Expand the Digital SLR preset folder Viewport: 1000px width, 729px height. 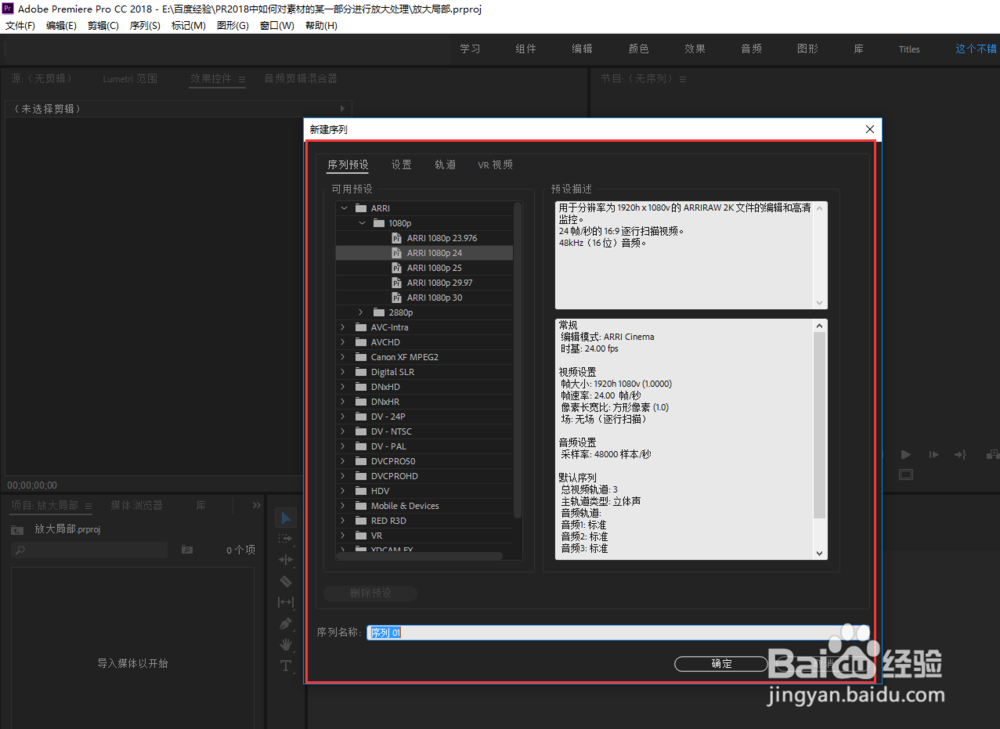[x=343, y=372]
